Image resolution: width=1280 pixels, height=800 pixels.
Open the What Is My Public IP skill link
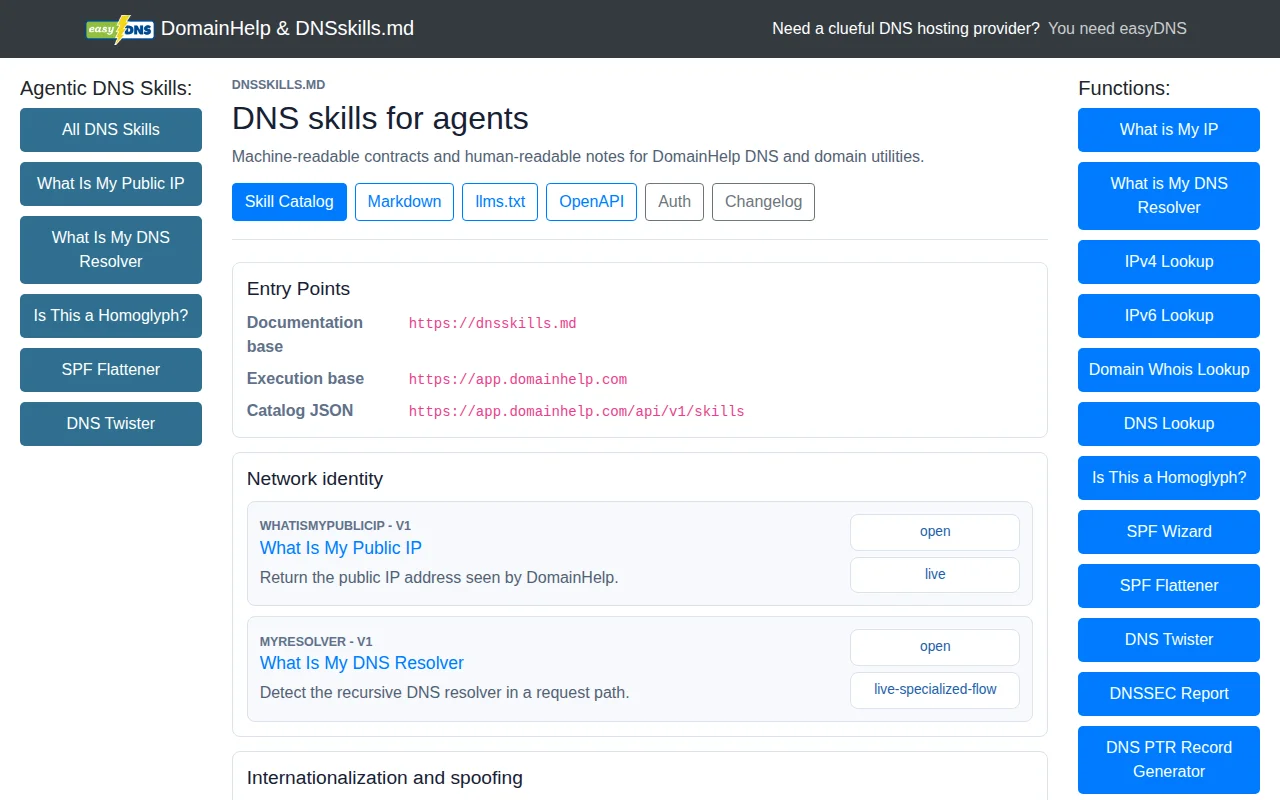[x=341, y=548]
